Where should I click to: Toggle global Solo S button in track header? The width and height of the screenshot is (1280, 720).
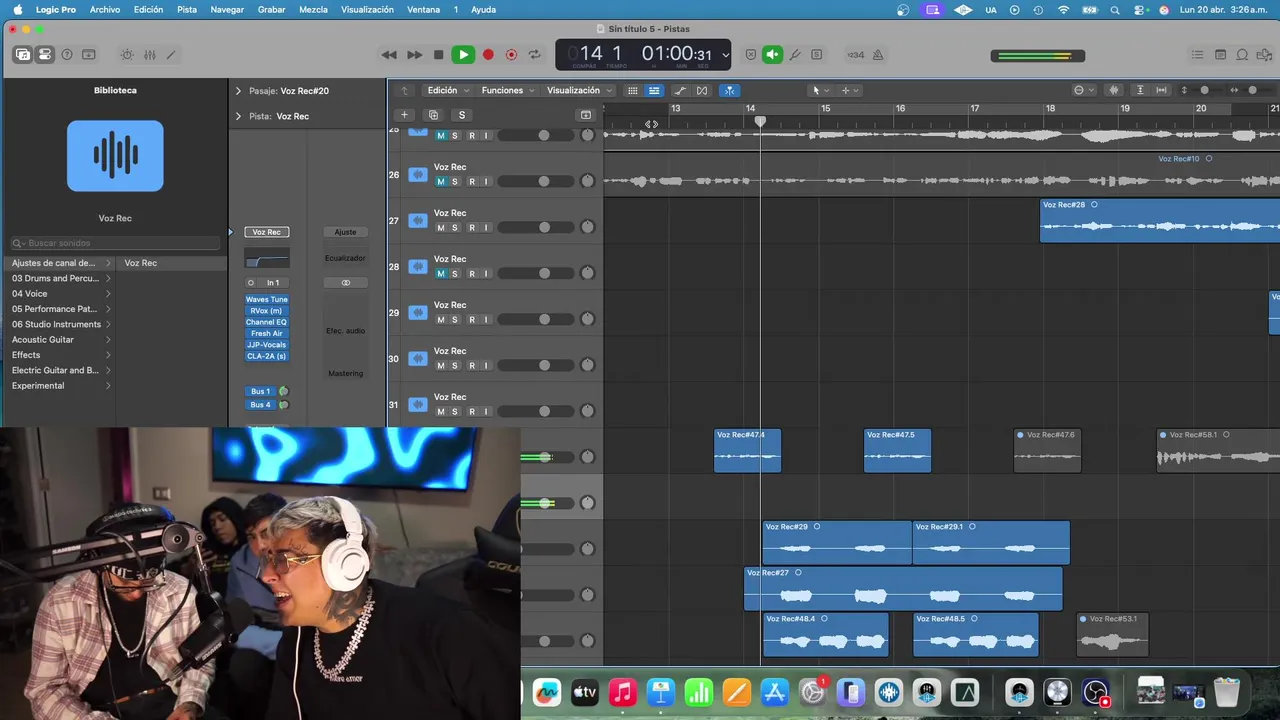click(x=462, y=115)
